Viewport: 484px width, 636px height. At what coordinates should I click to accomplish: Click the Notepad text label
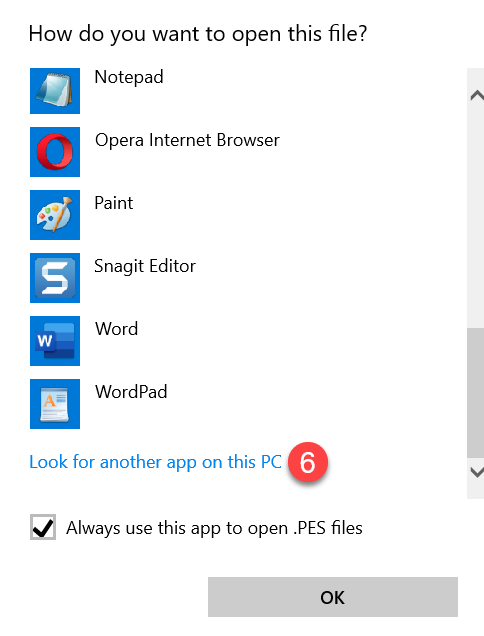click(x=129, y=77)
